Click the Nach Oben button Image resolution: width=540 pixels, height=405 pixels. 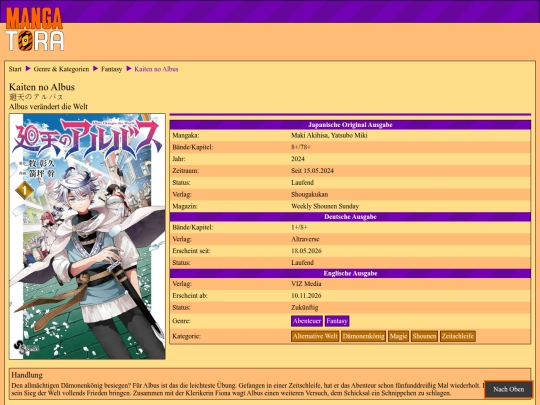(x=509, y=390)
